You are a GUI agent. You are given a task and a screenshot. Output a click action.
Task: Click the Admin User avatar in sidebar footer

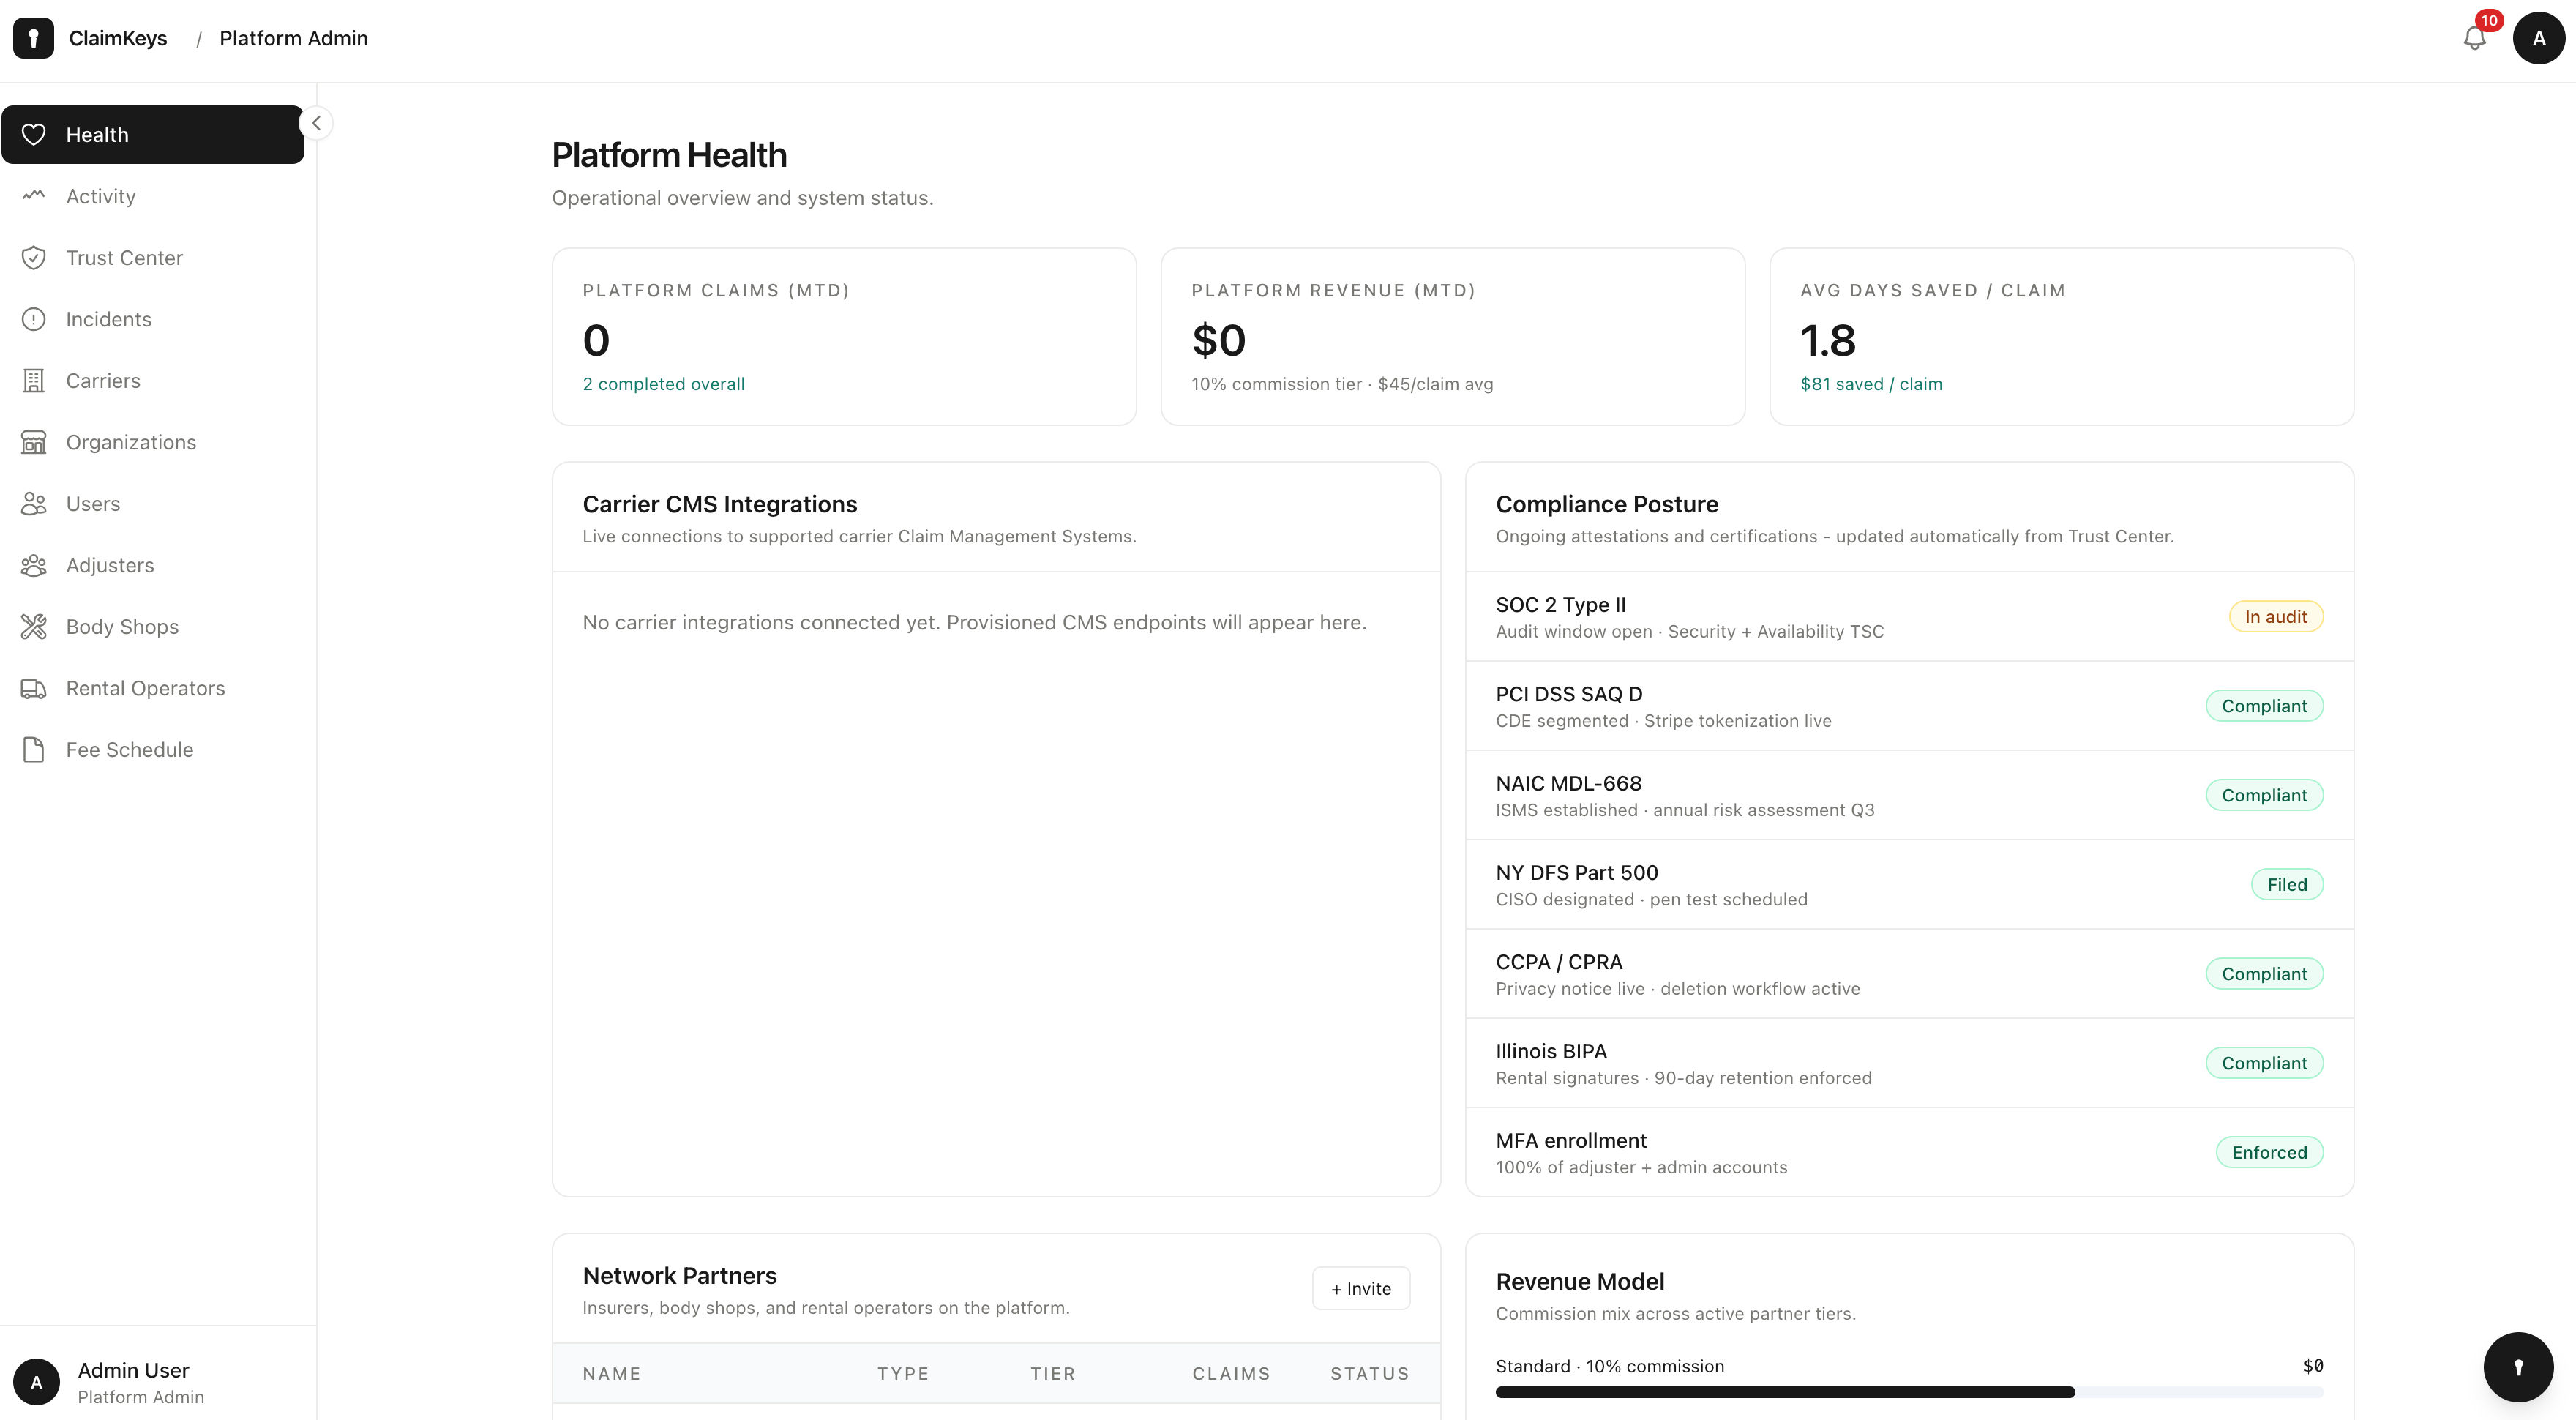[36, 1382]
